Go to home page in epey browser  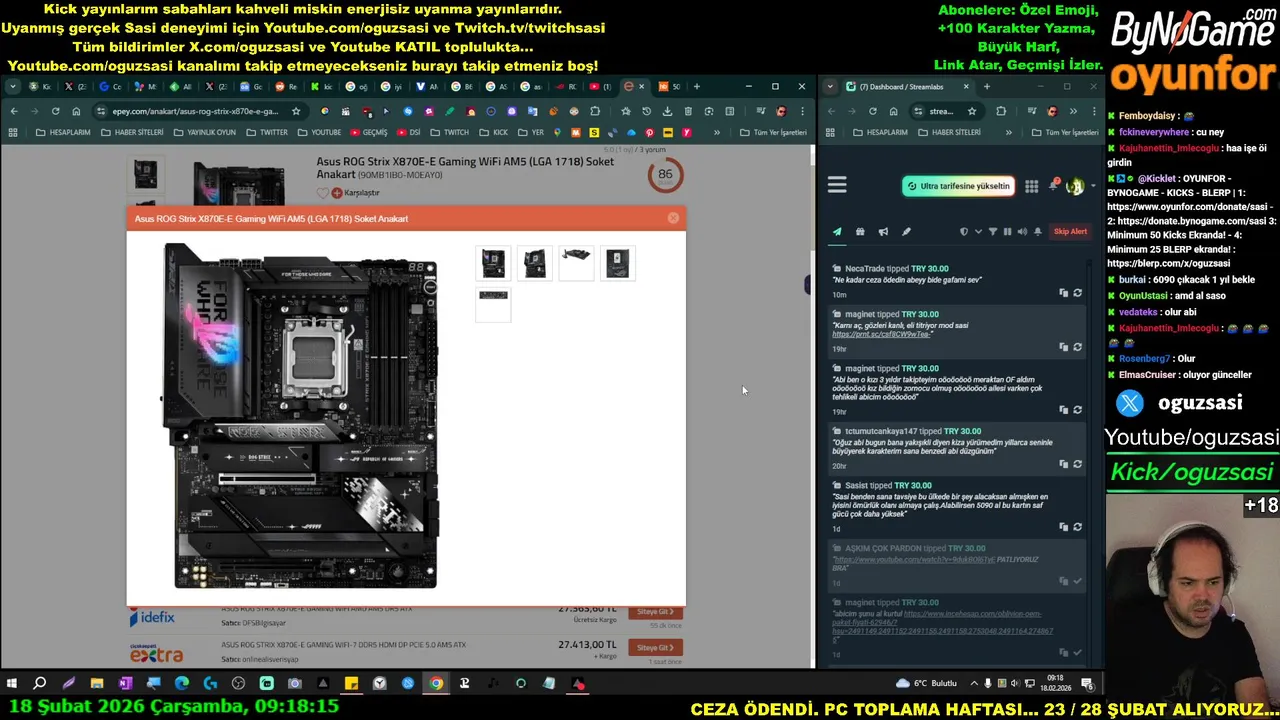tap(76, 111)
